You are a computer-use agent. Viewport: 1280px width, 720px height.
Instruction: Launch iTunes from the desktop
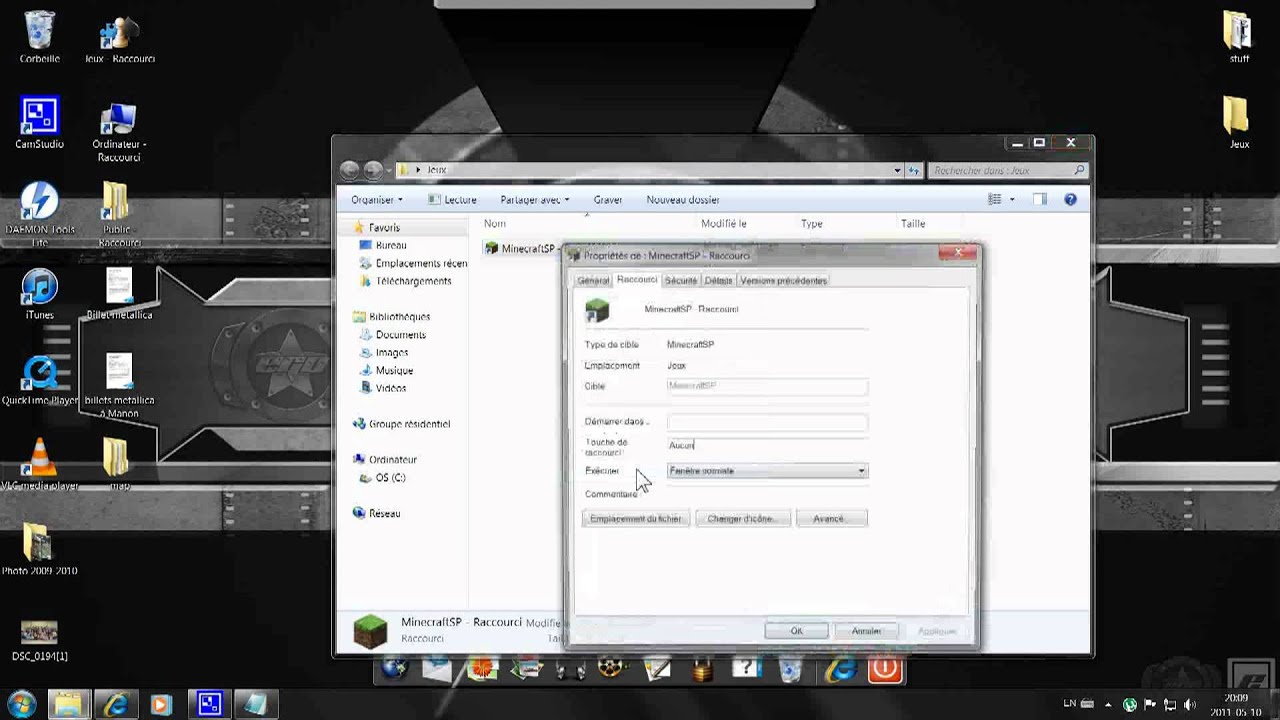point(39,294)
